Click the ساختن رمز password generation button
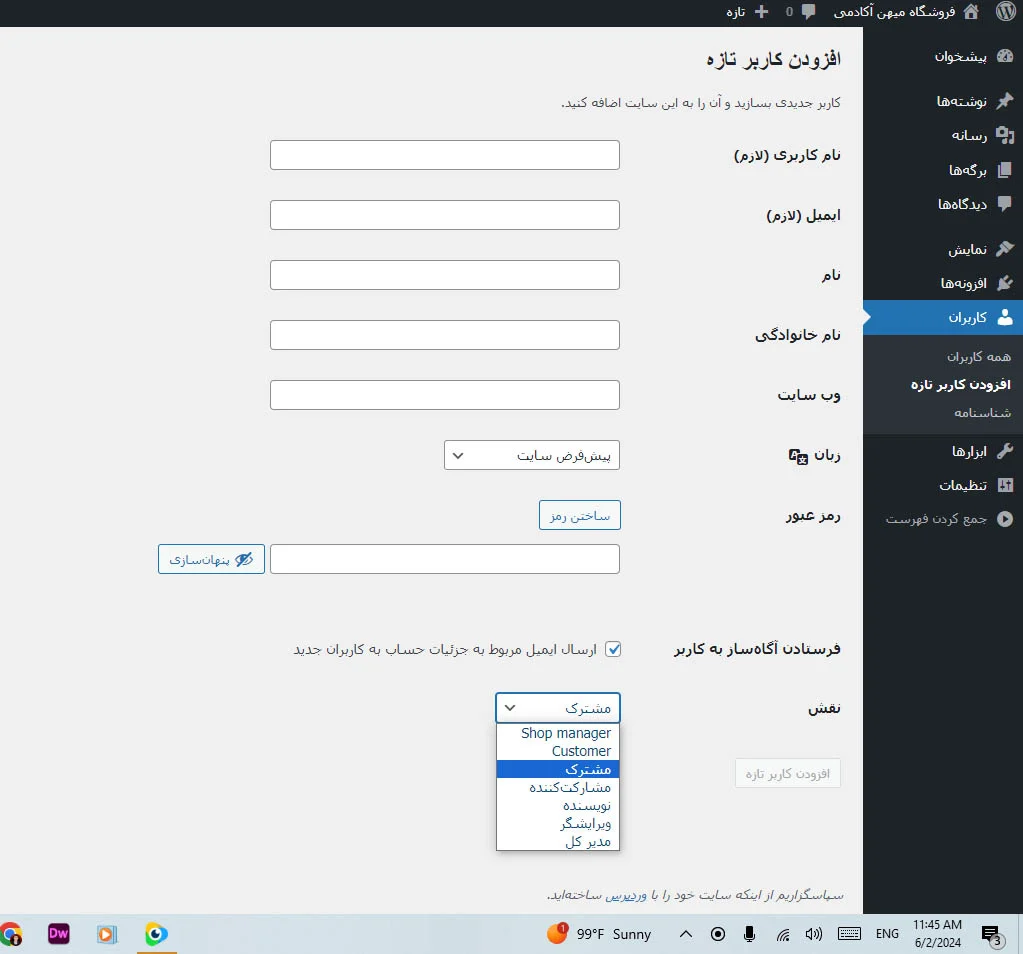 pos(579,515)
